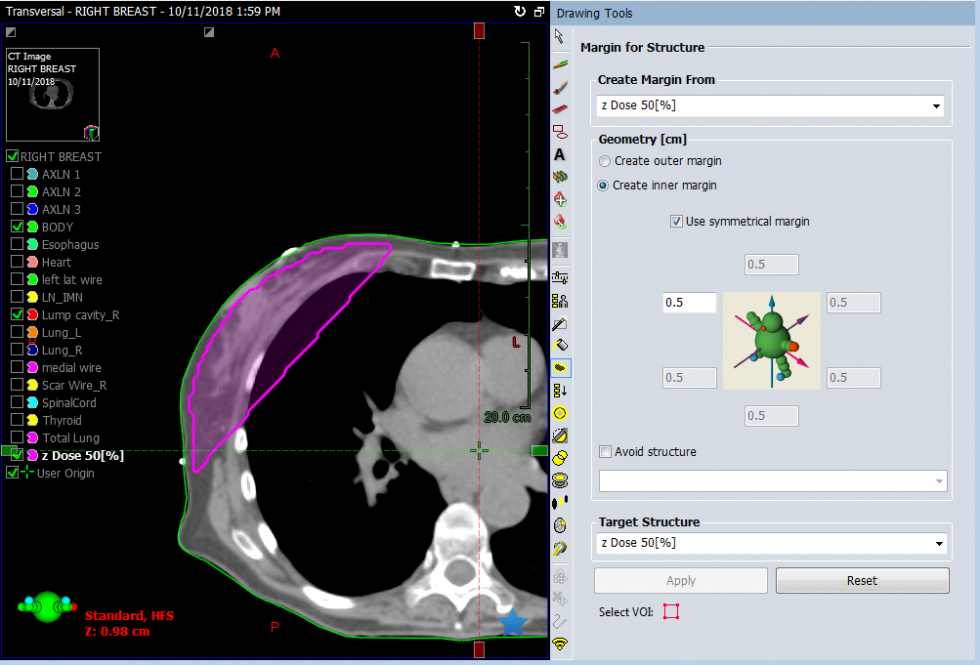Select Create outer margin option
This screenshot has width=980, height=665.
604,161
